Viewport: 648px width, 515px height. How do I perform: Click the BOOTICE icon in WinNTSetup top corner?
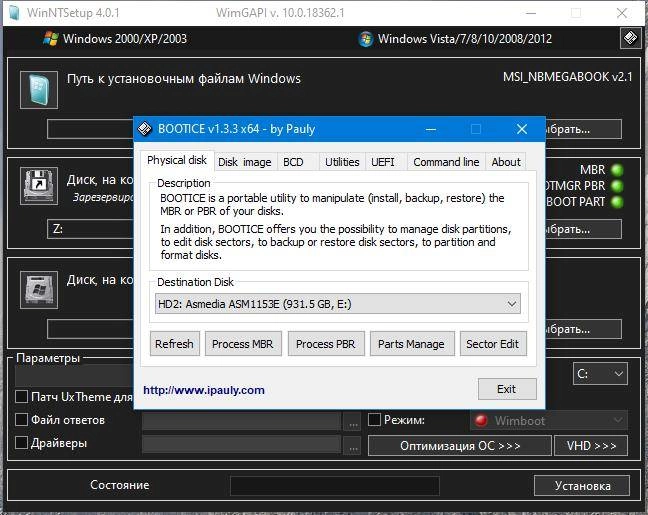pos(630,38)
